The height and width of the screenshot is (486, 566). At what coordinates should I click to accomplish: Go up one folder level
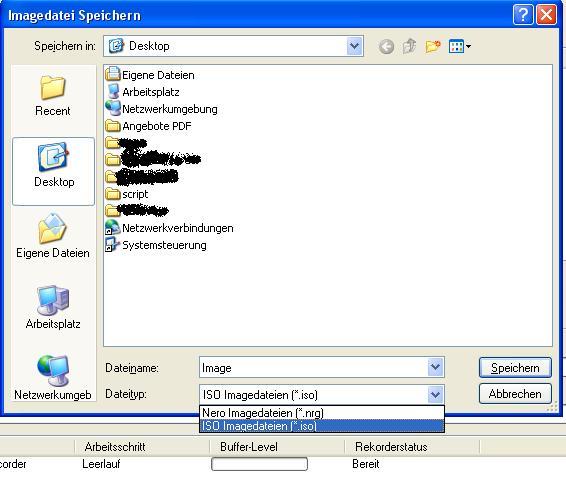(x=409, y=47)
